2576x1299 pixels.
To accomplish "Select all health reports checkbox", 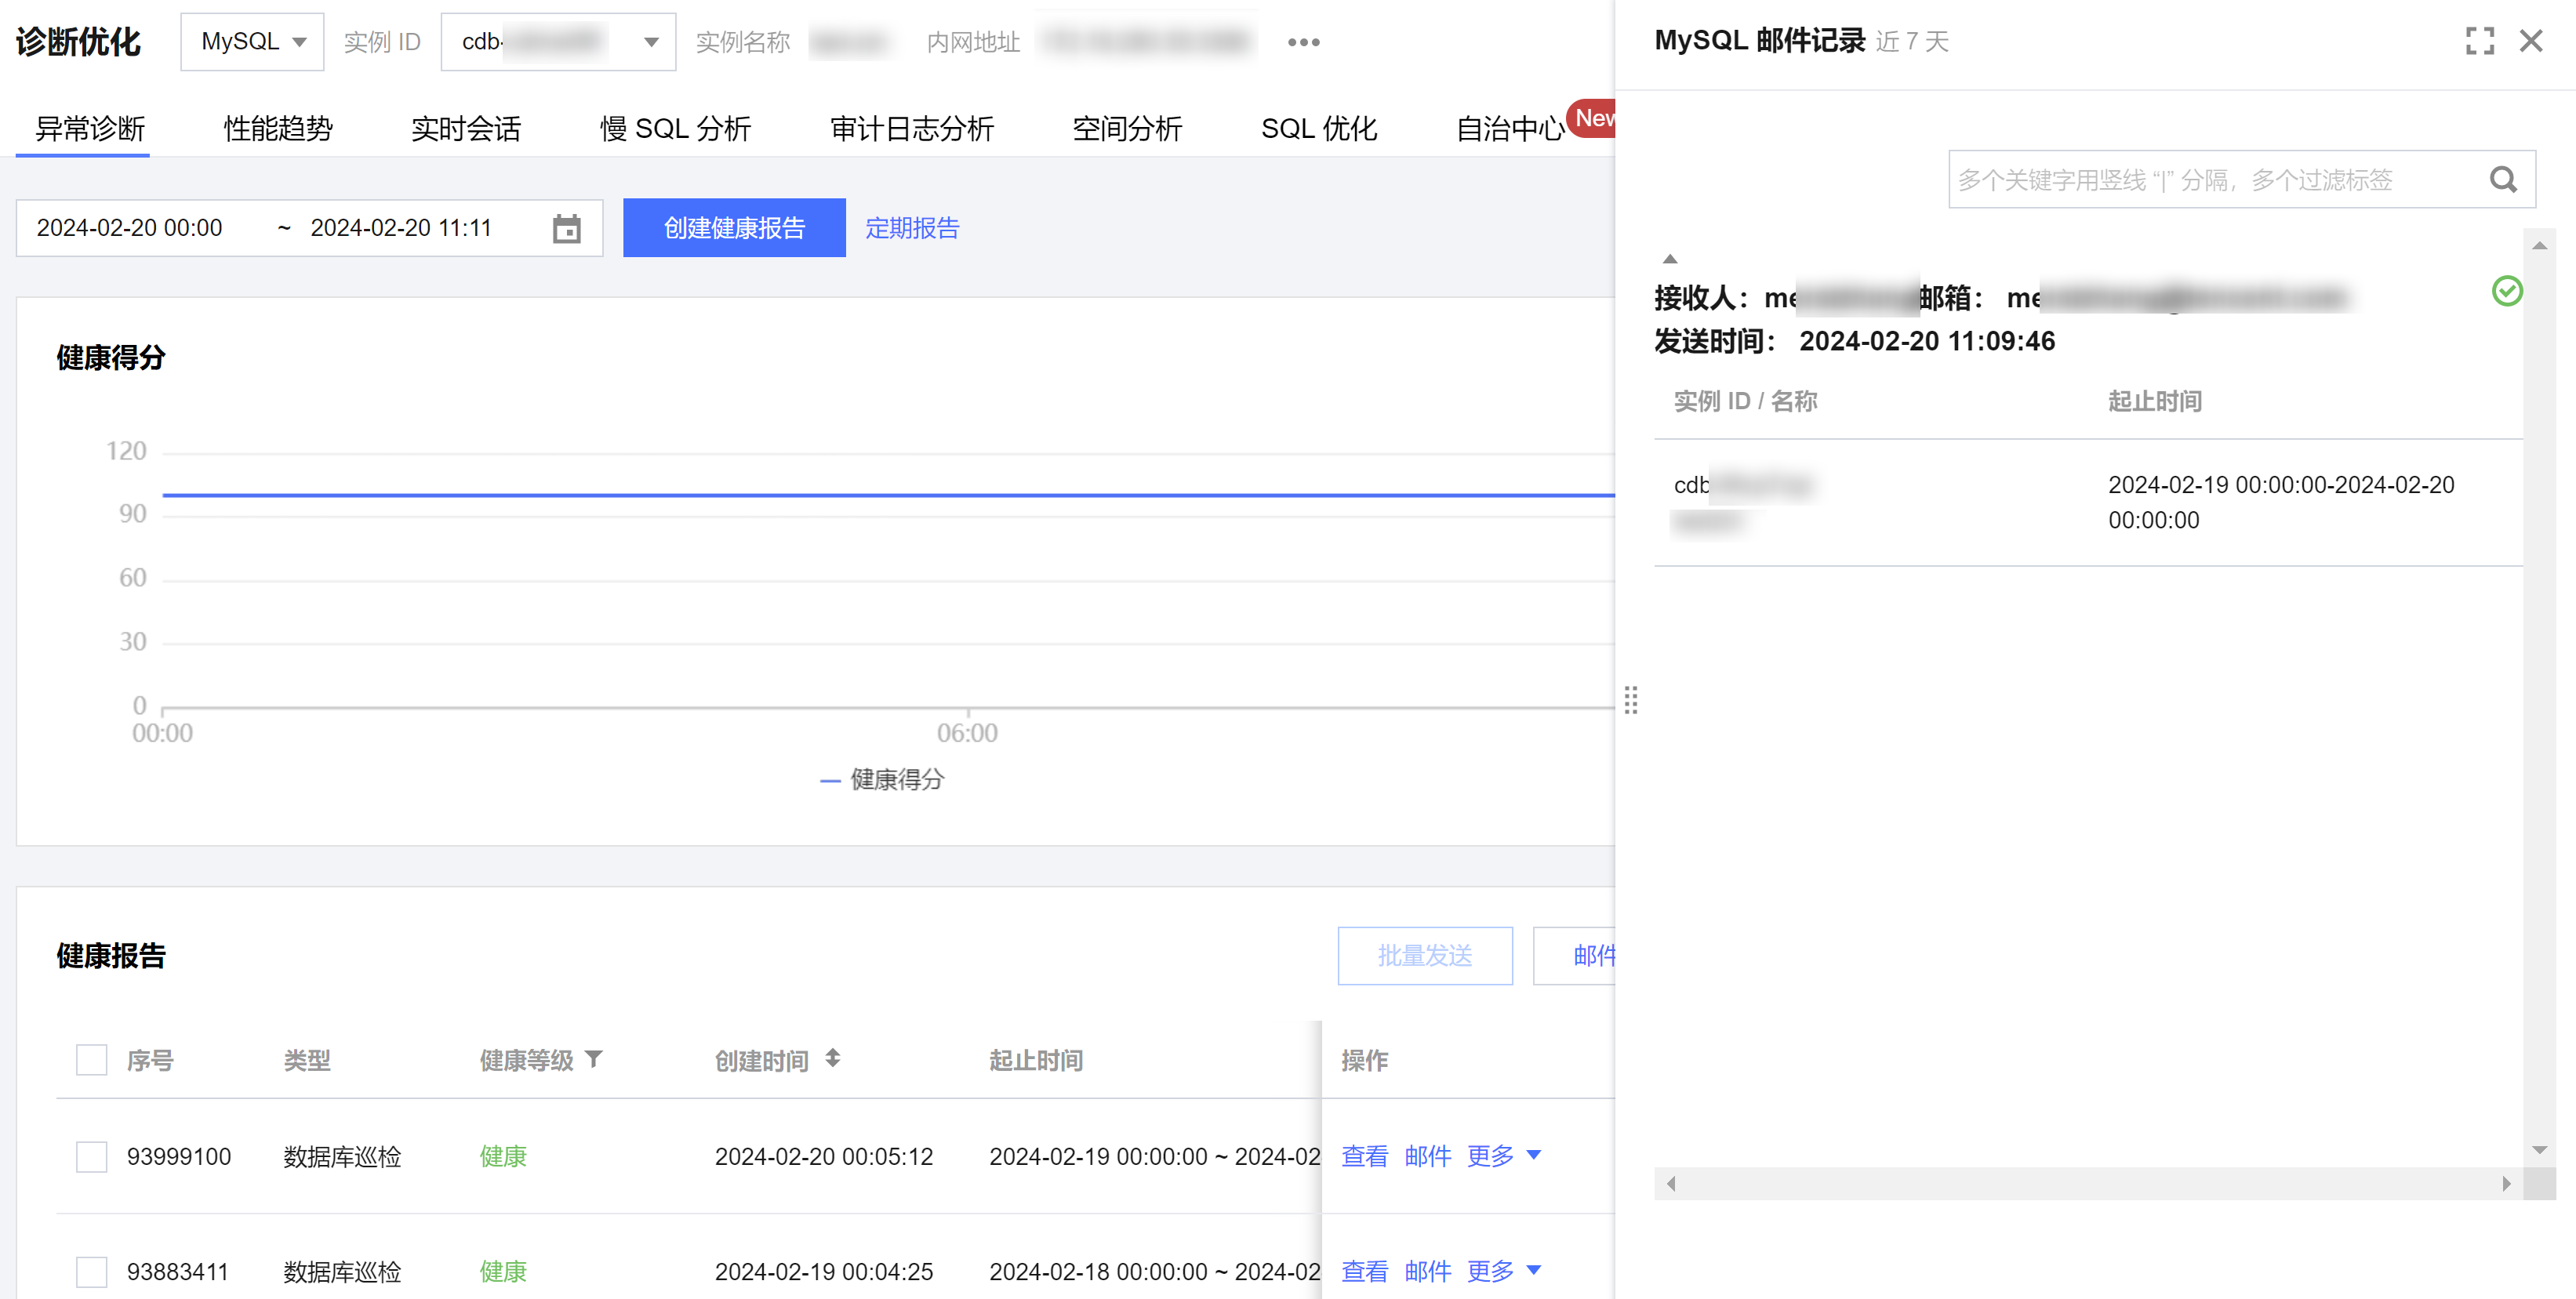I will click(x=92, y=1059).
